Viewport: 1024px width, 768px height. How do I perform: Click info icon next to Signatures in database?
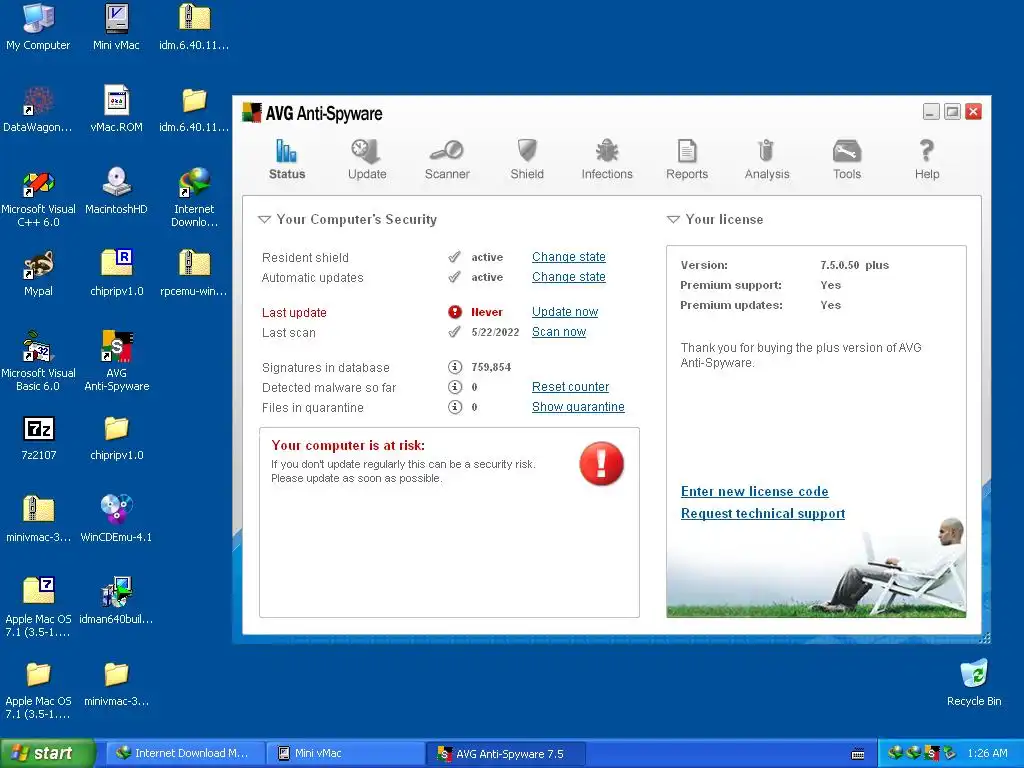click(455, 367)
